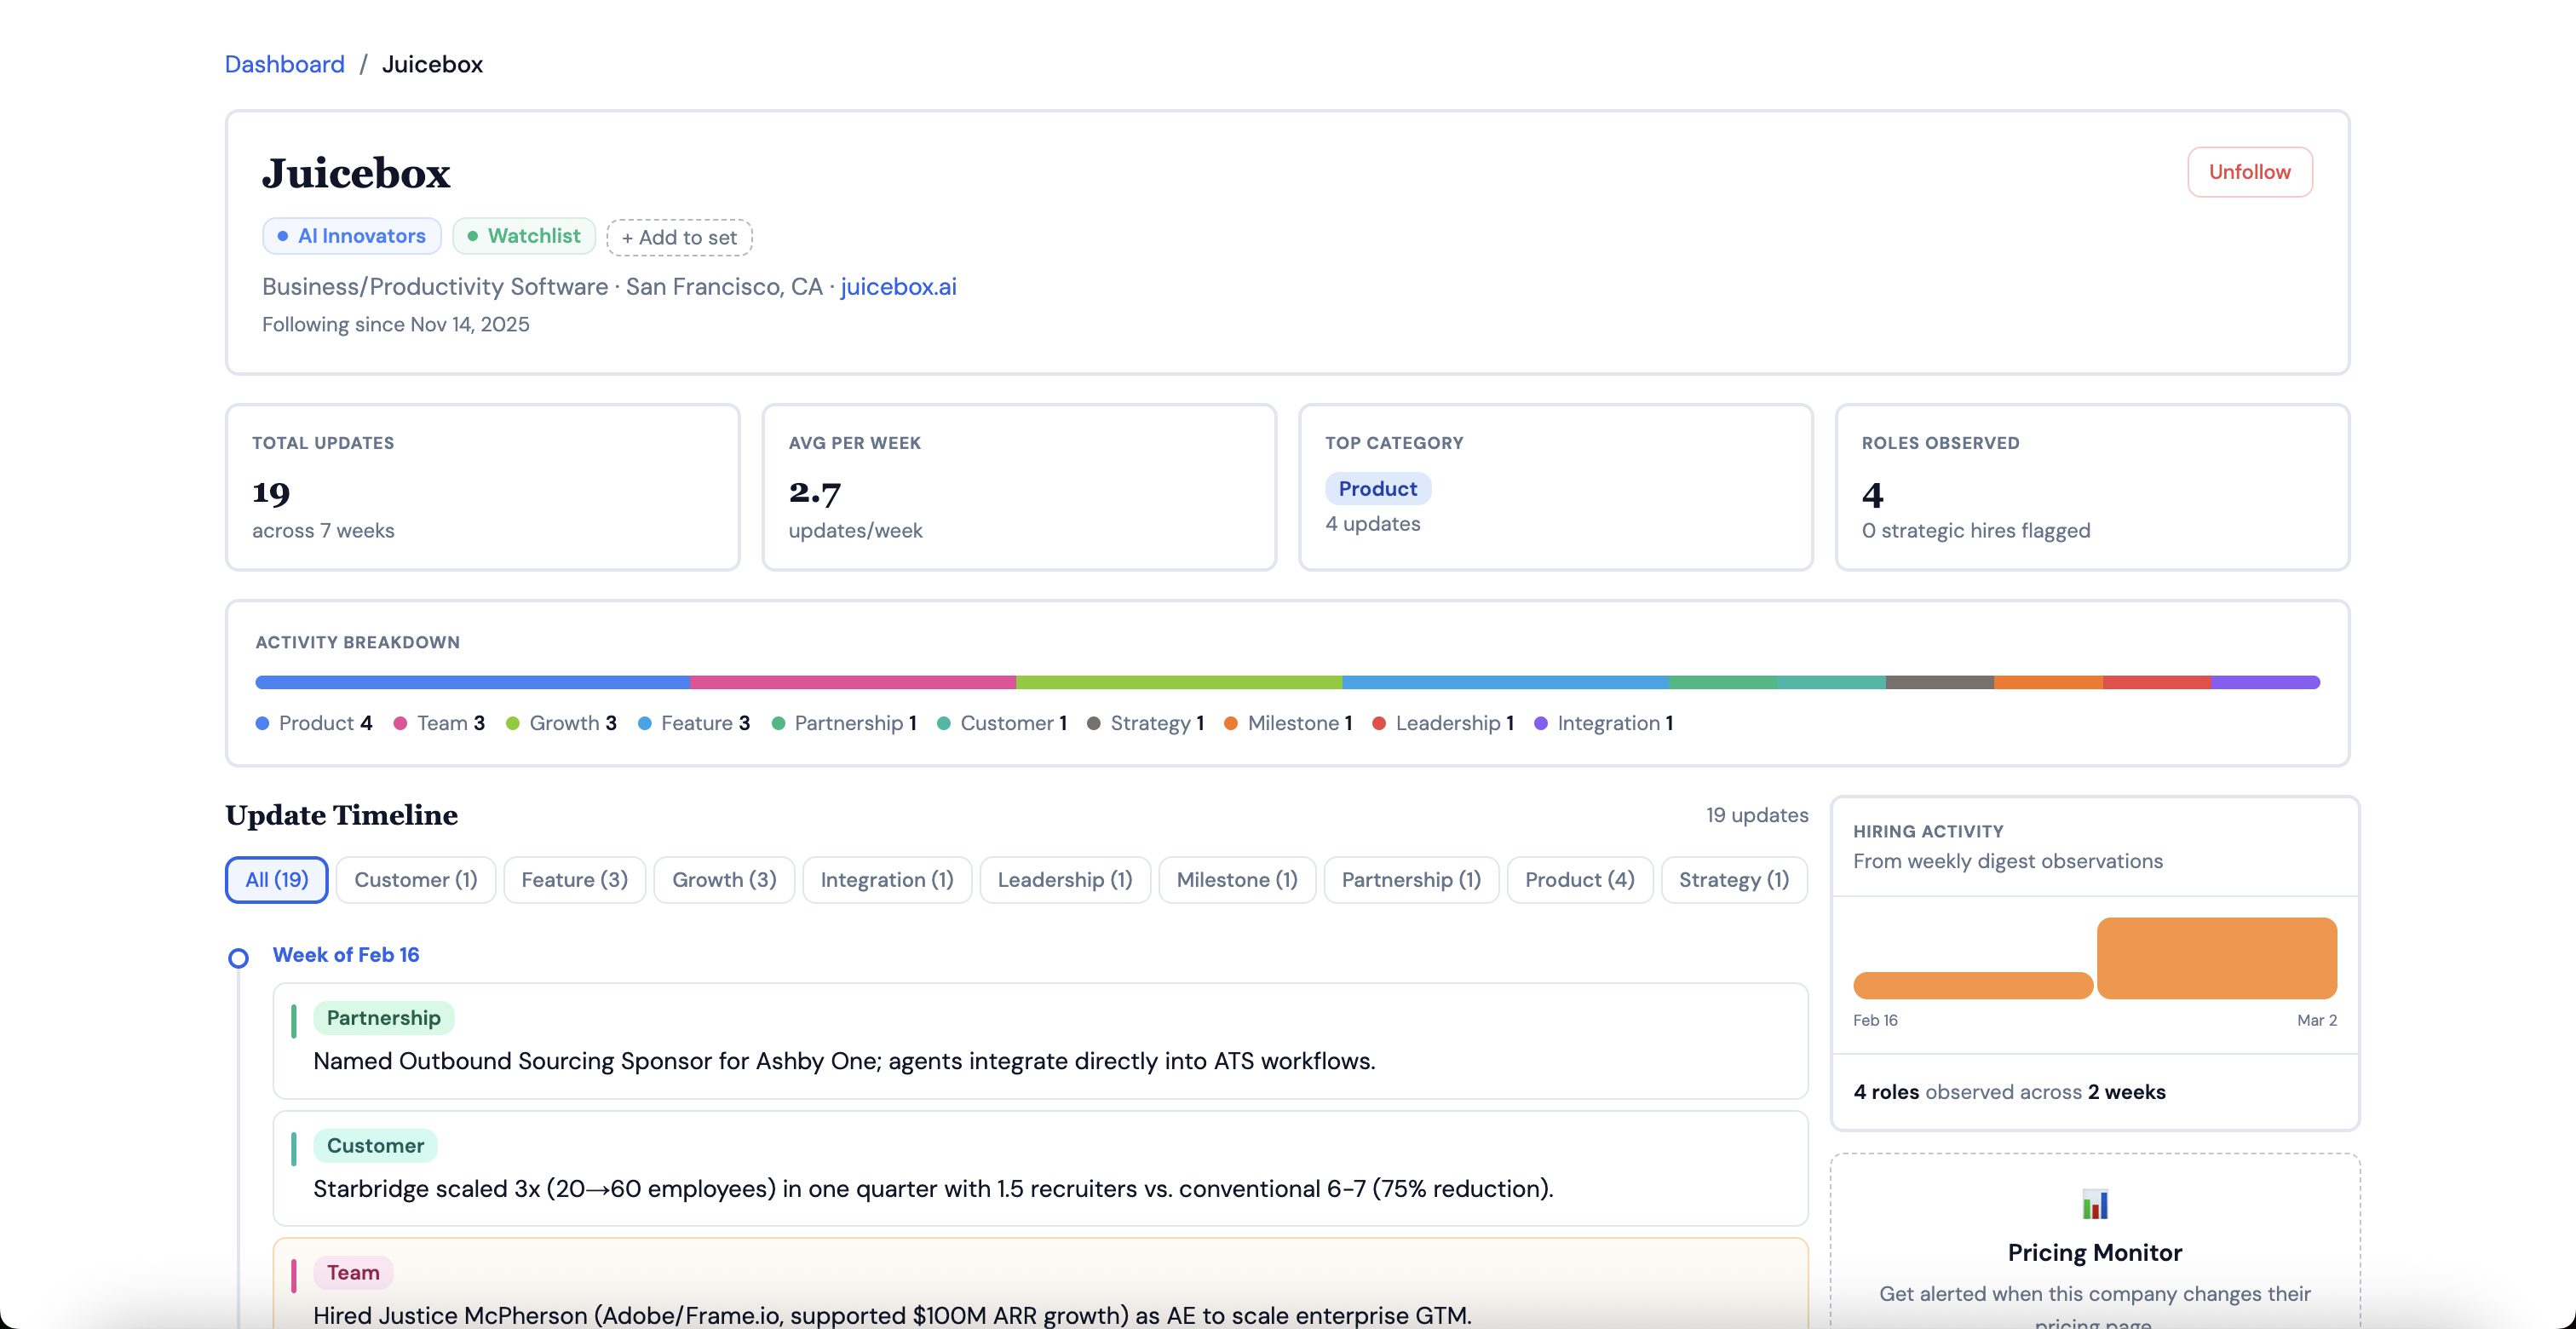The height and width of the screenshot is (1329, 2576).
Task: Select the Leadership (1) filter chip
Action: (1064, 879)
